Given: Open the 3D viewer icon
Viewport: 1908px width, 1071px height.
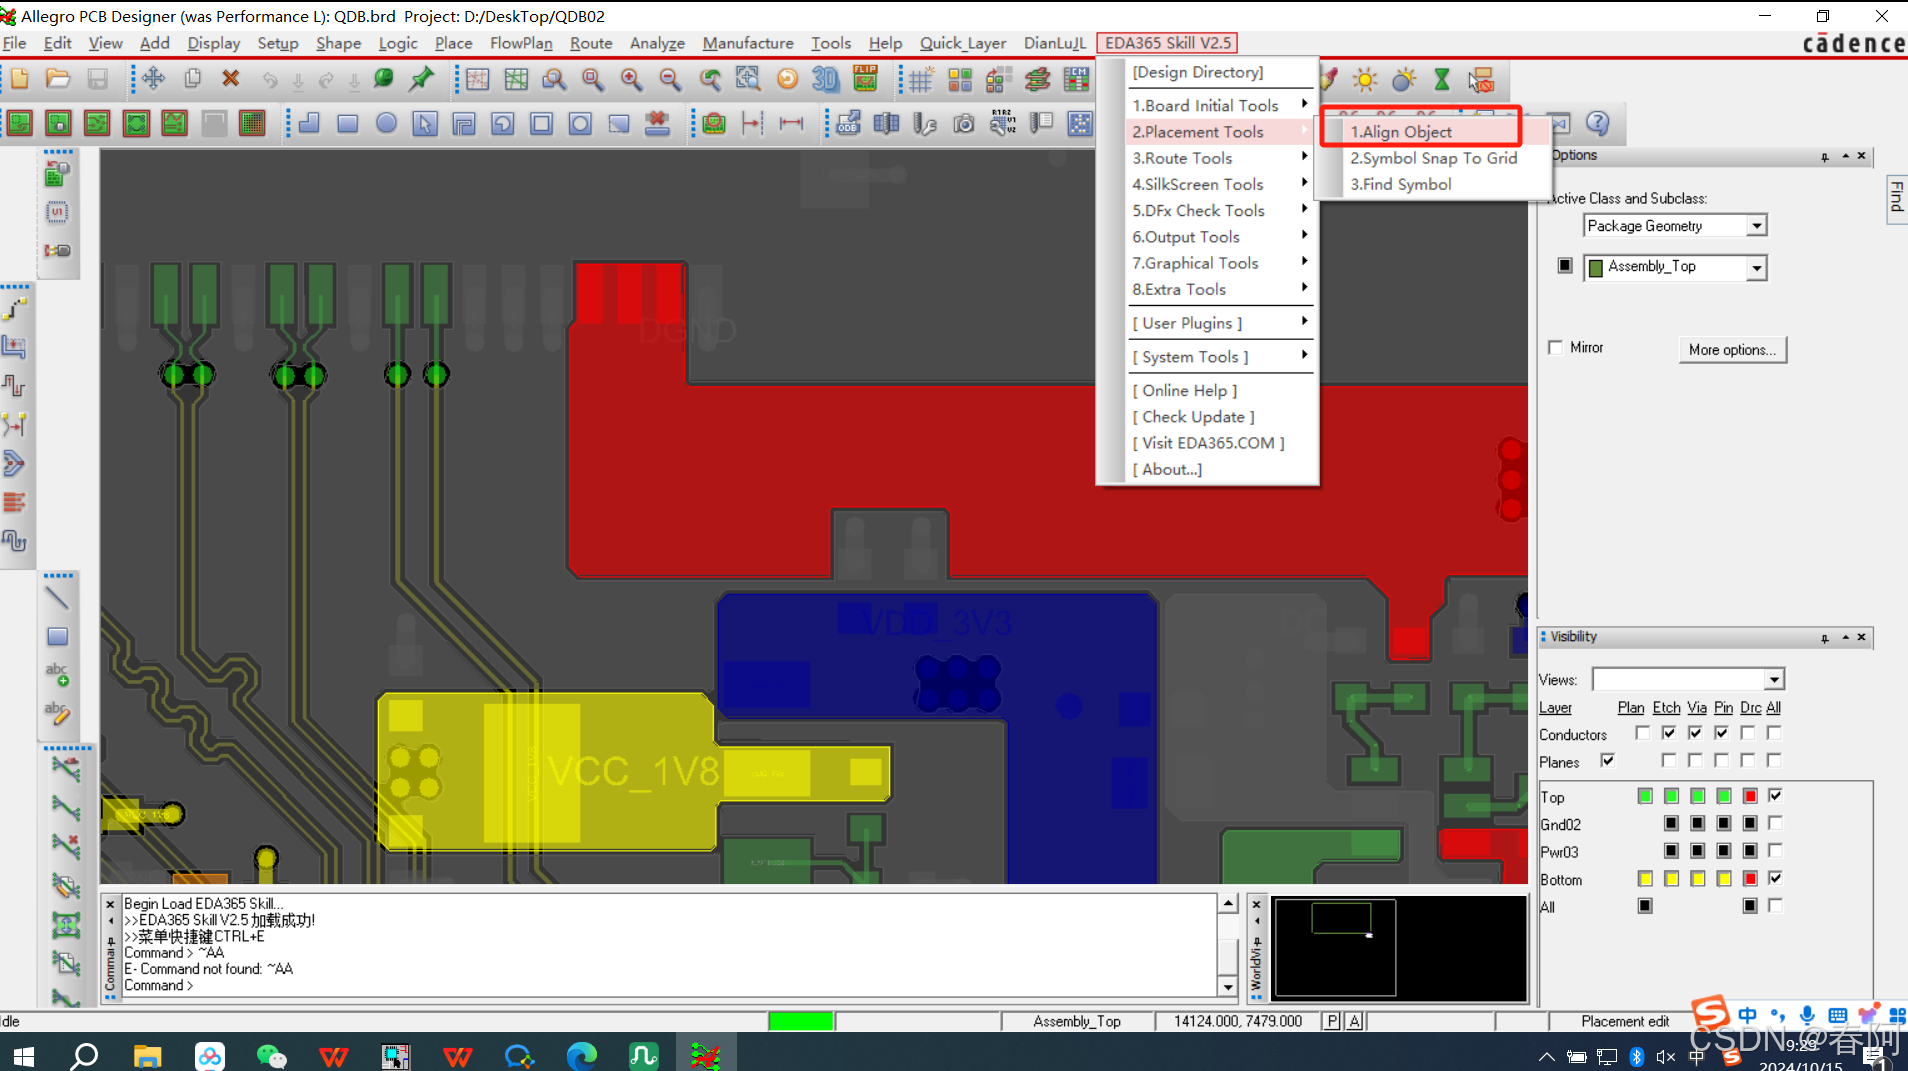Looking at the screenshot, I should [x=826, y=79].
